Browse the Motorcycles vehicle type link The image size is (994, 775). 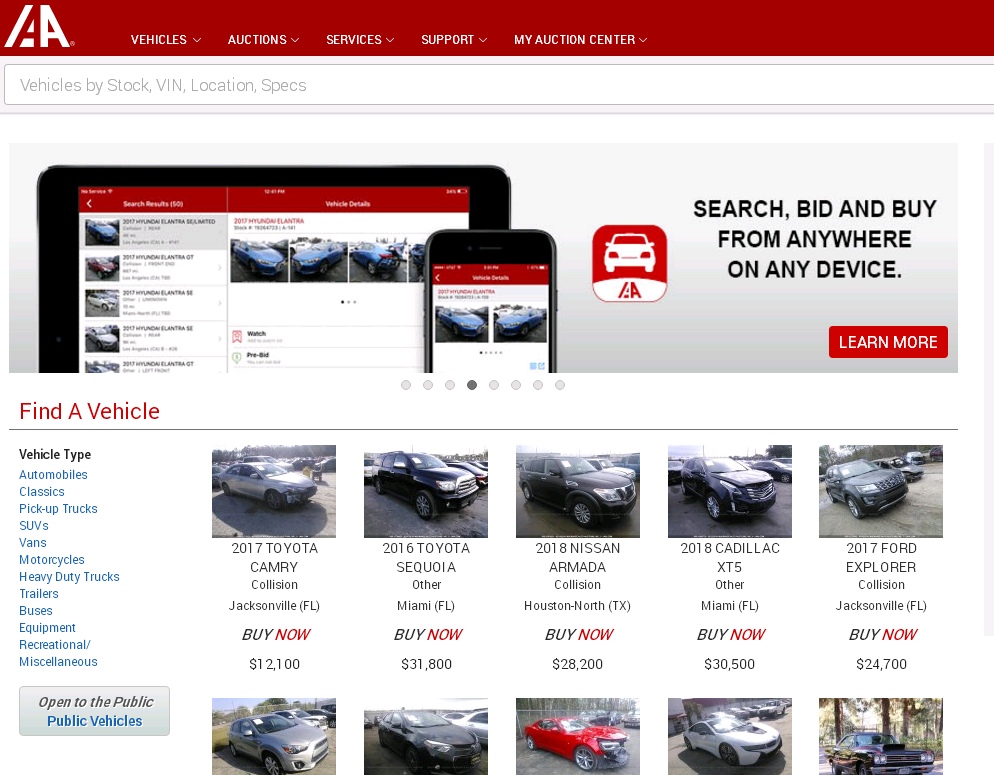tap(52, 560)
